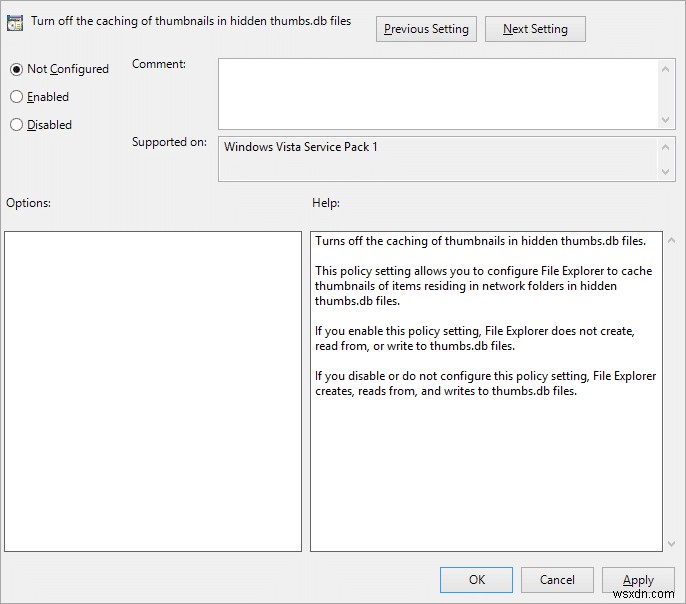Choose the Enabled option
The width and height of the screenshot is (686, 604).
tap(16, 97)
